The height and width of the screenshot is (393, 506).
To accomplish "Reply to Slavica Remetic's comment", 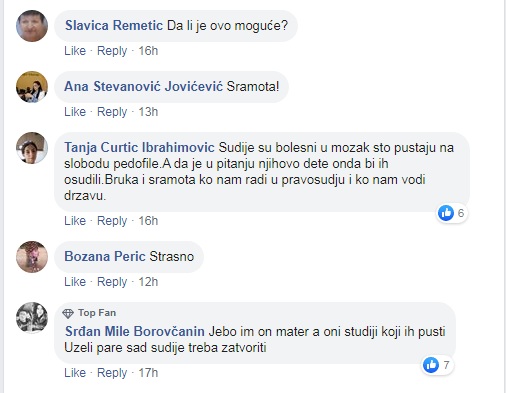I will click(x=112, y=51).
